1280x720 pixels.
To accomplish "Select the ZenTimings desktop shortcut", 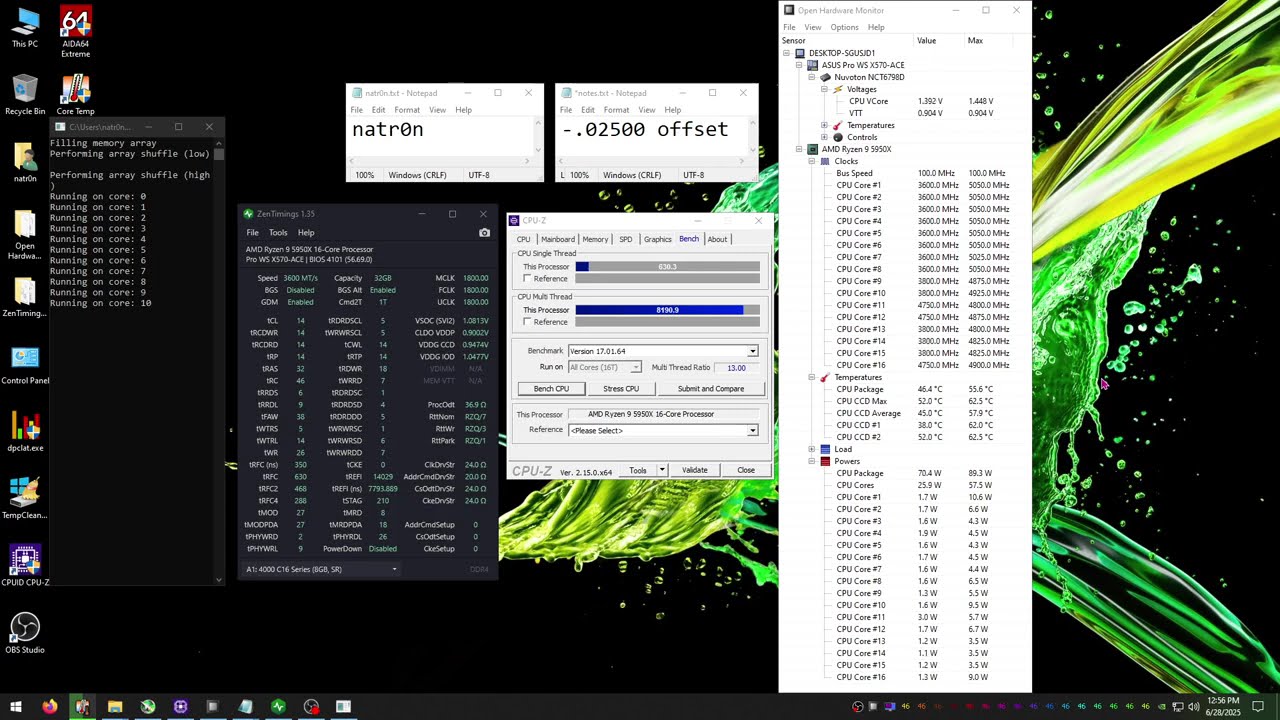I will pos(25,297).
